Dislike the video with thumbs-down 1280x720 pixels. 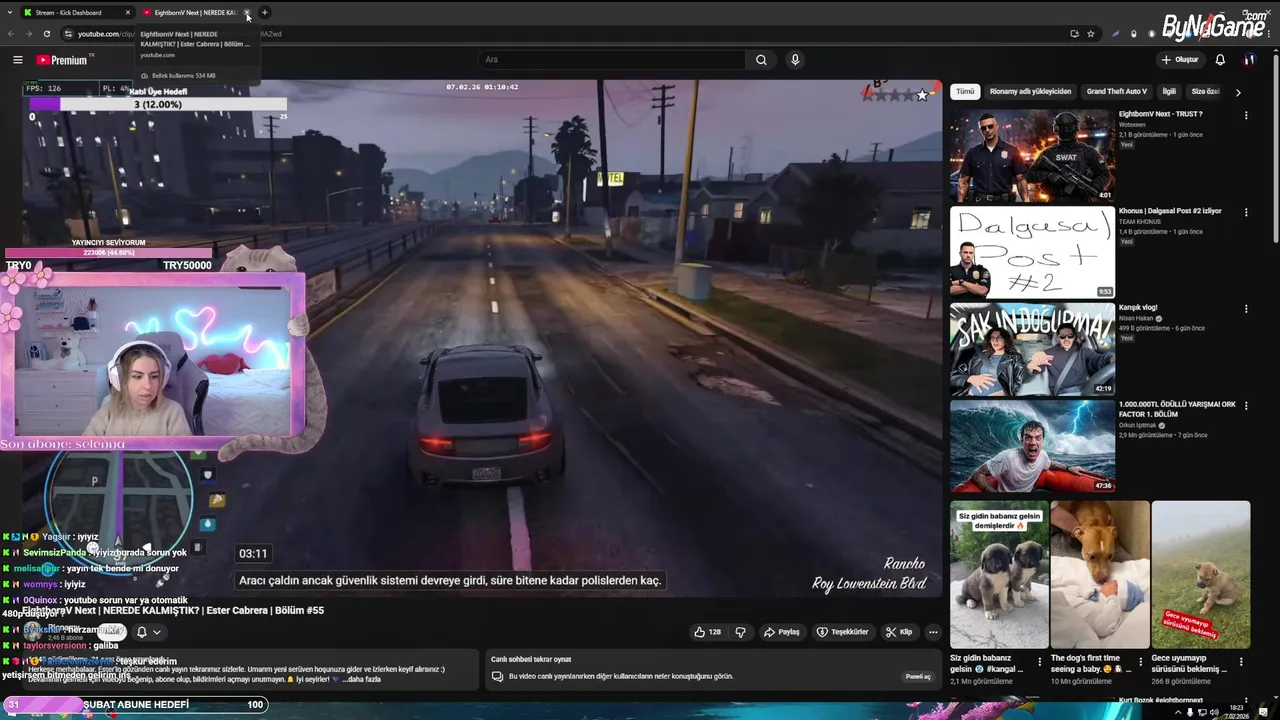point(740,632)
